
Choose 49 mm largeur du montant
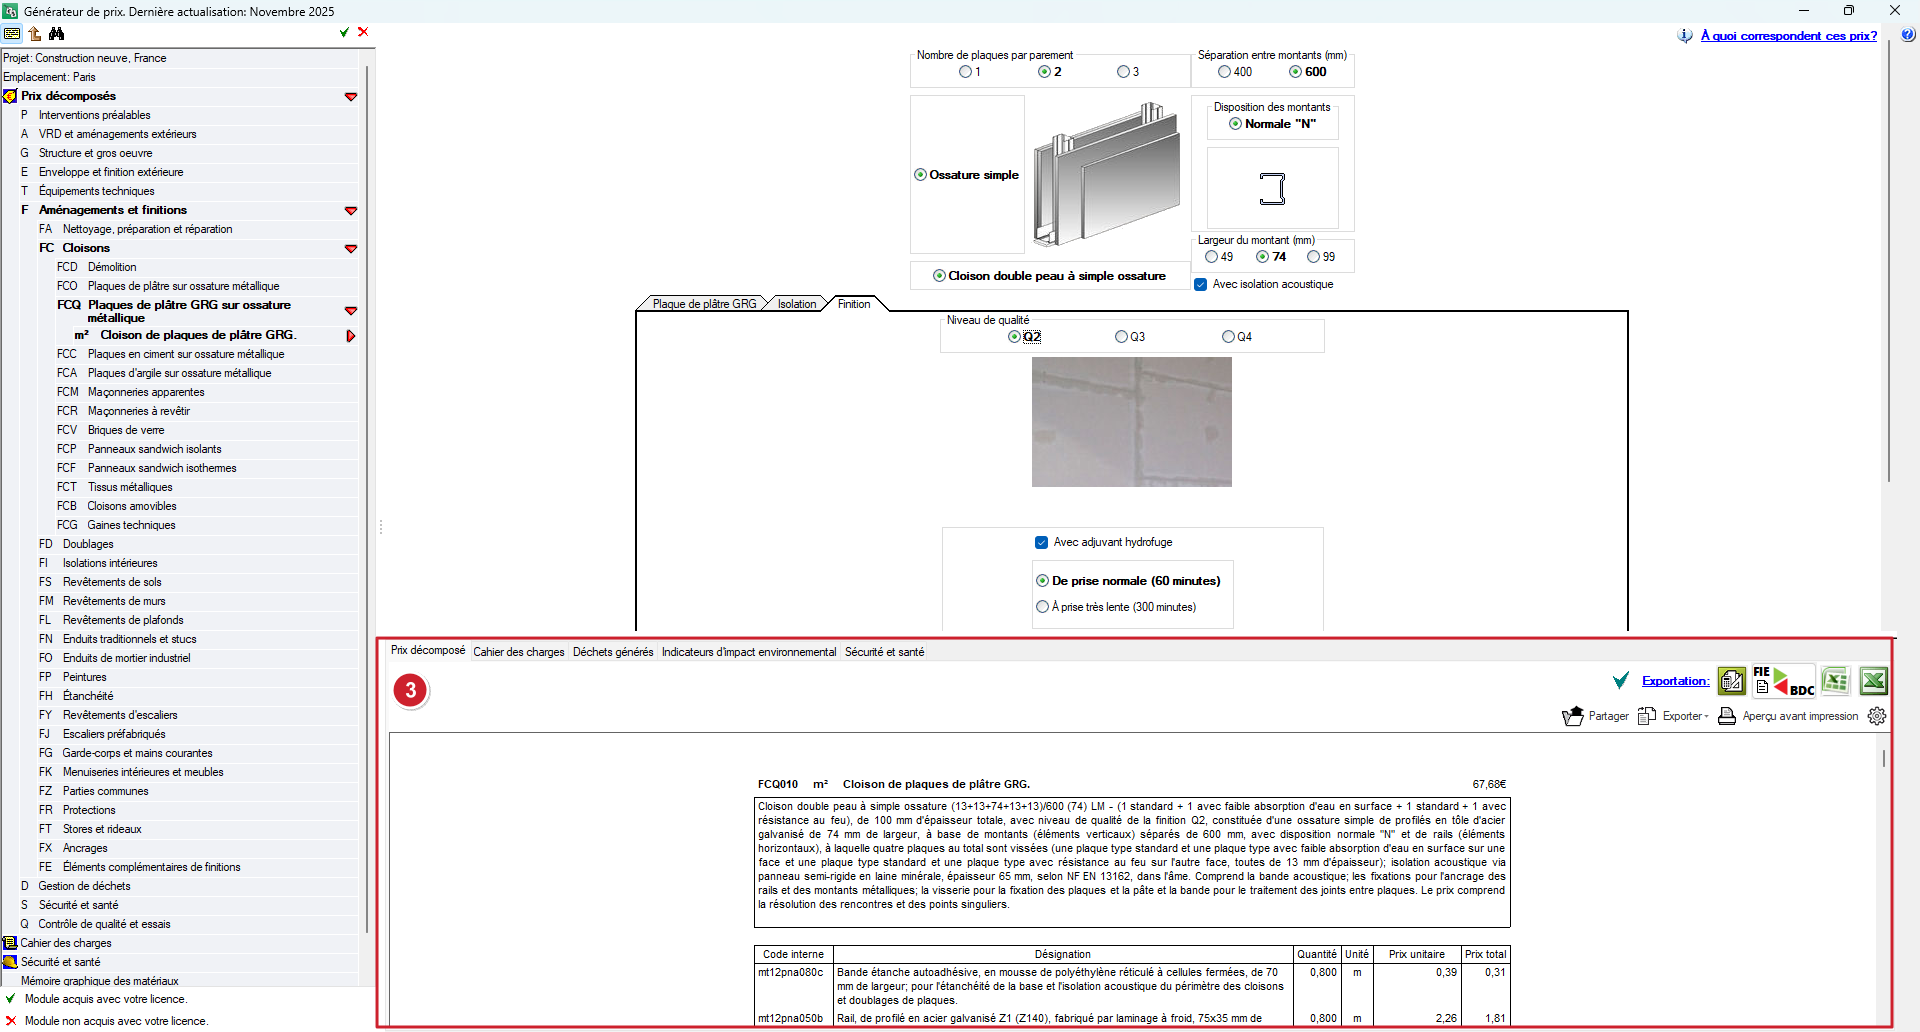point(1212,257)
